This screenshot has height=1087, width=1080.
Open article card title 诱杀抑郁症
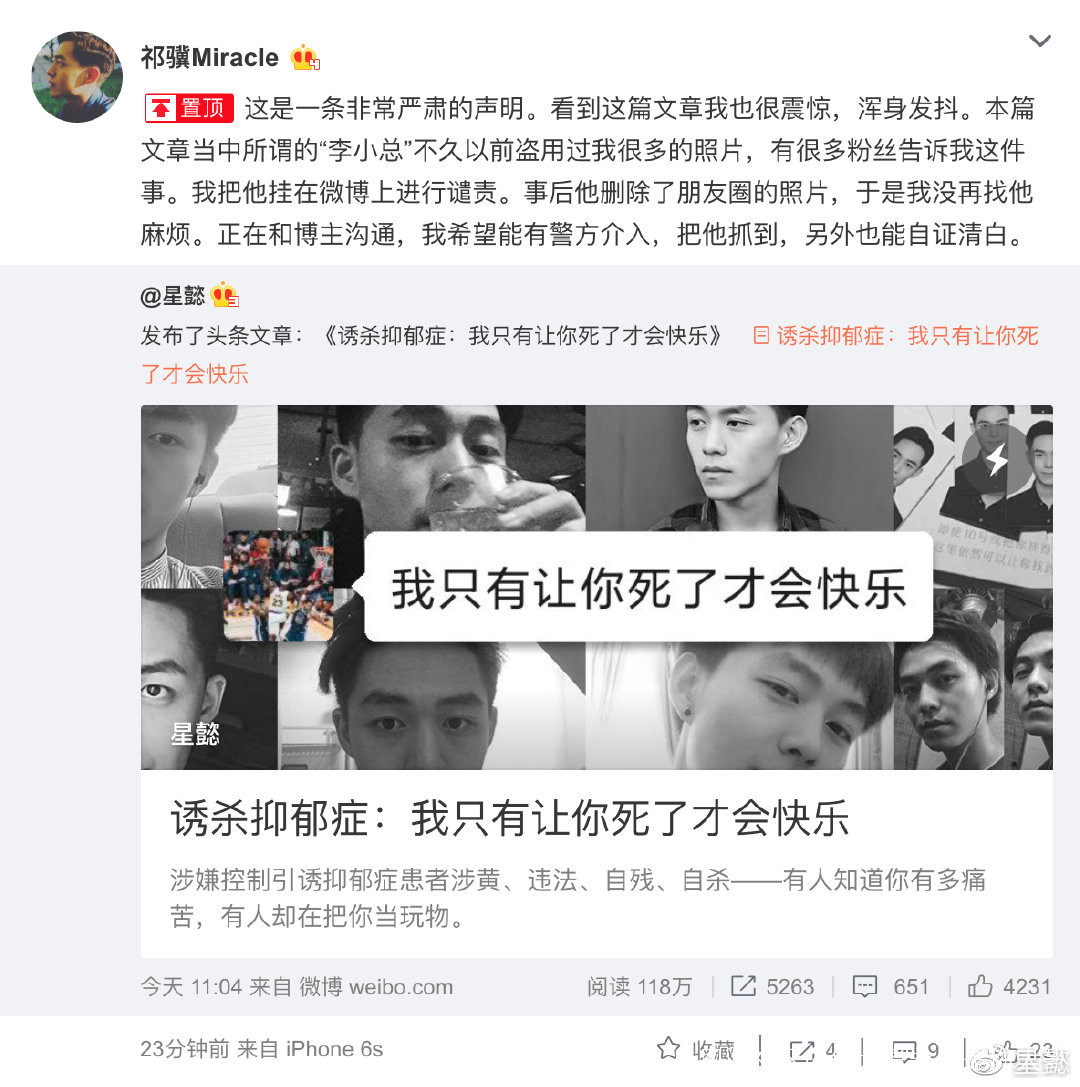coord(509,818)
